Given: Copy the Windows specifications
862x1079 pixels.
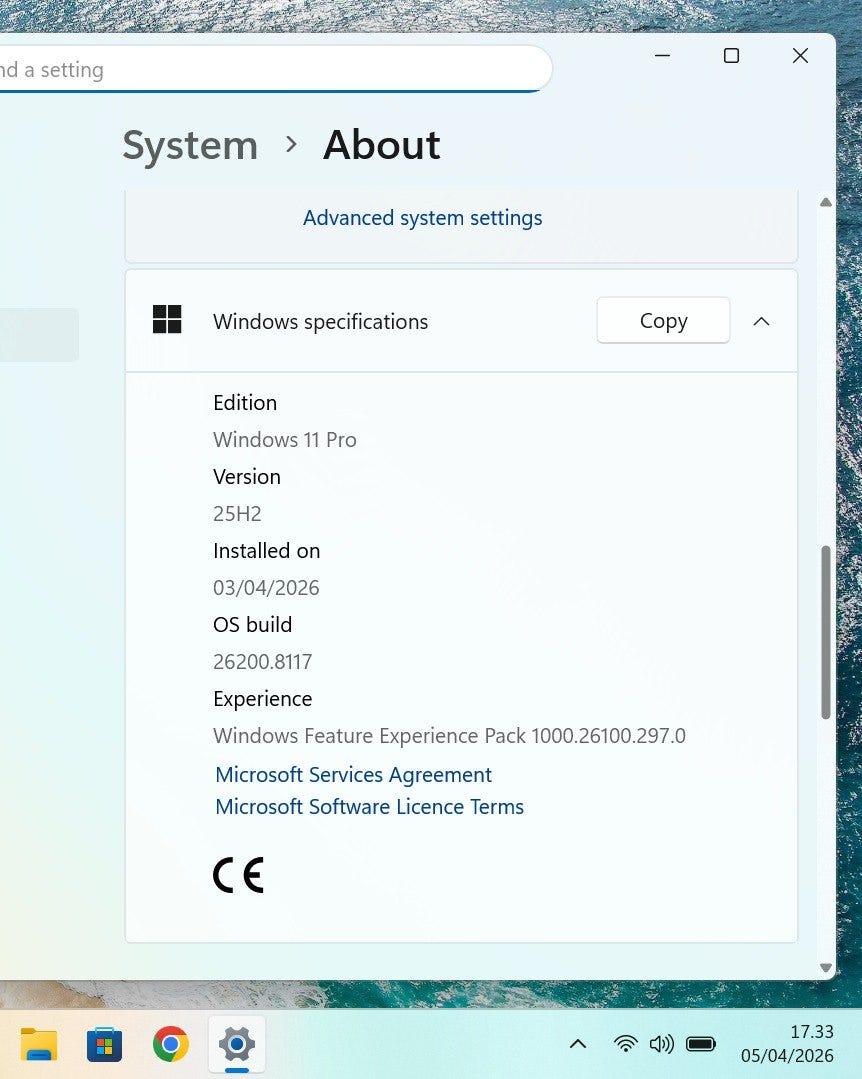Looking at the screenshot, I should (663, 321).
